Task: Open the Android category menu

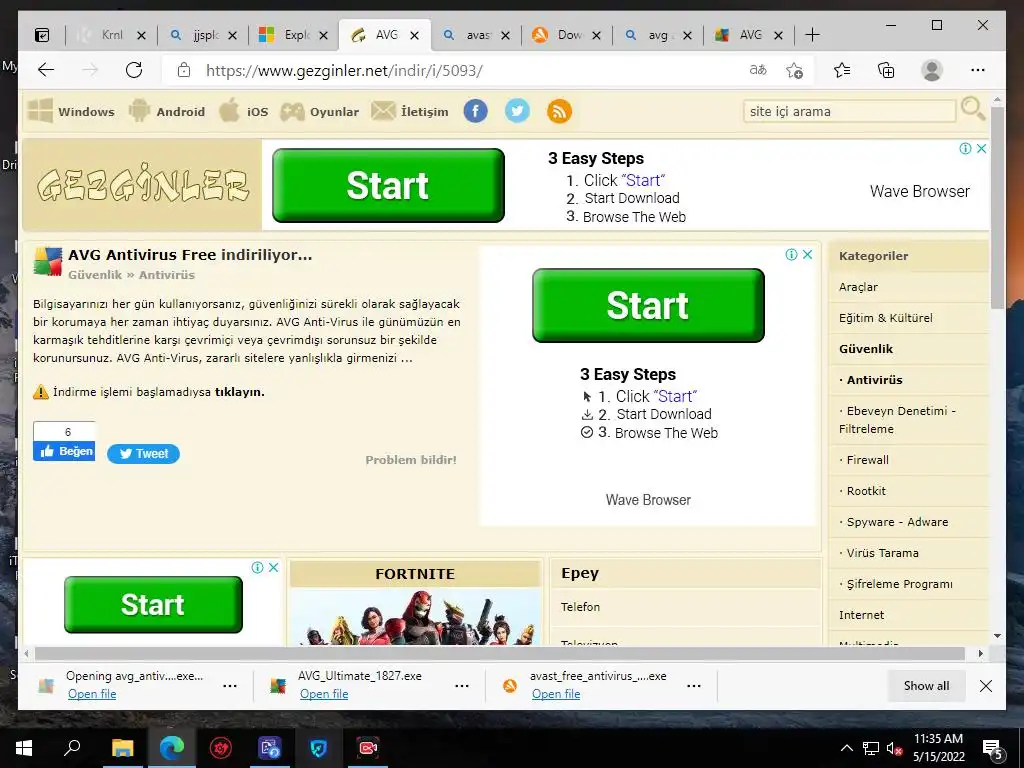Action: pyautogui.click(x=167, y=111)
